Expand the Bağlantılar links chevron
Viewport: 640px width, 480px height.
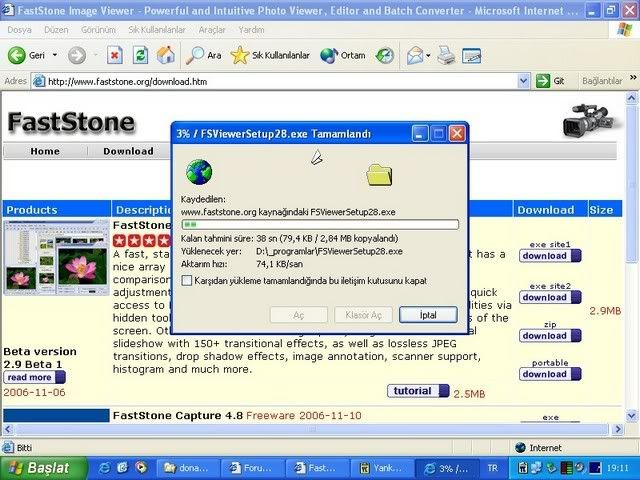(x=633, y=78)
